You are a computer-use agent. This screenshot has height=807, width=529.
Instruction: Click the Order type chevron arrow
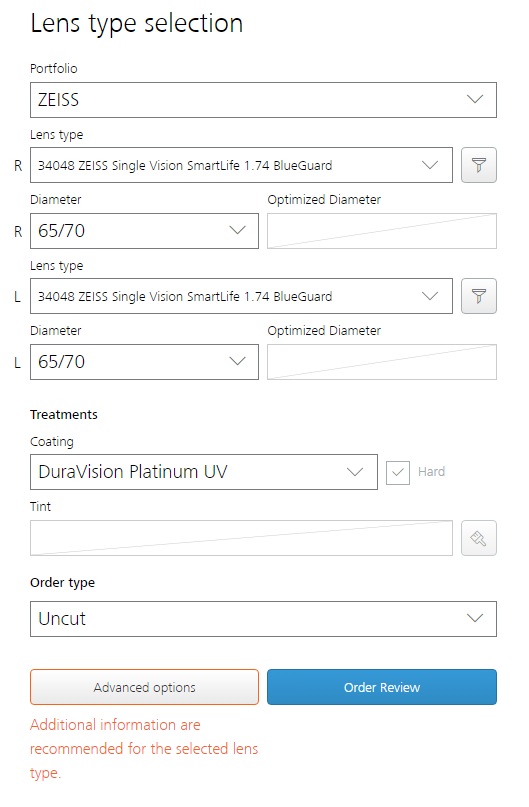tap(474, 618)
